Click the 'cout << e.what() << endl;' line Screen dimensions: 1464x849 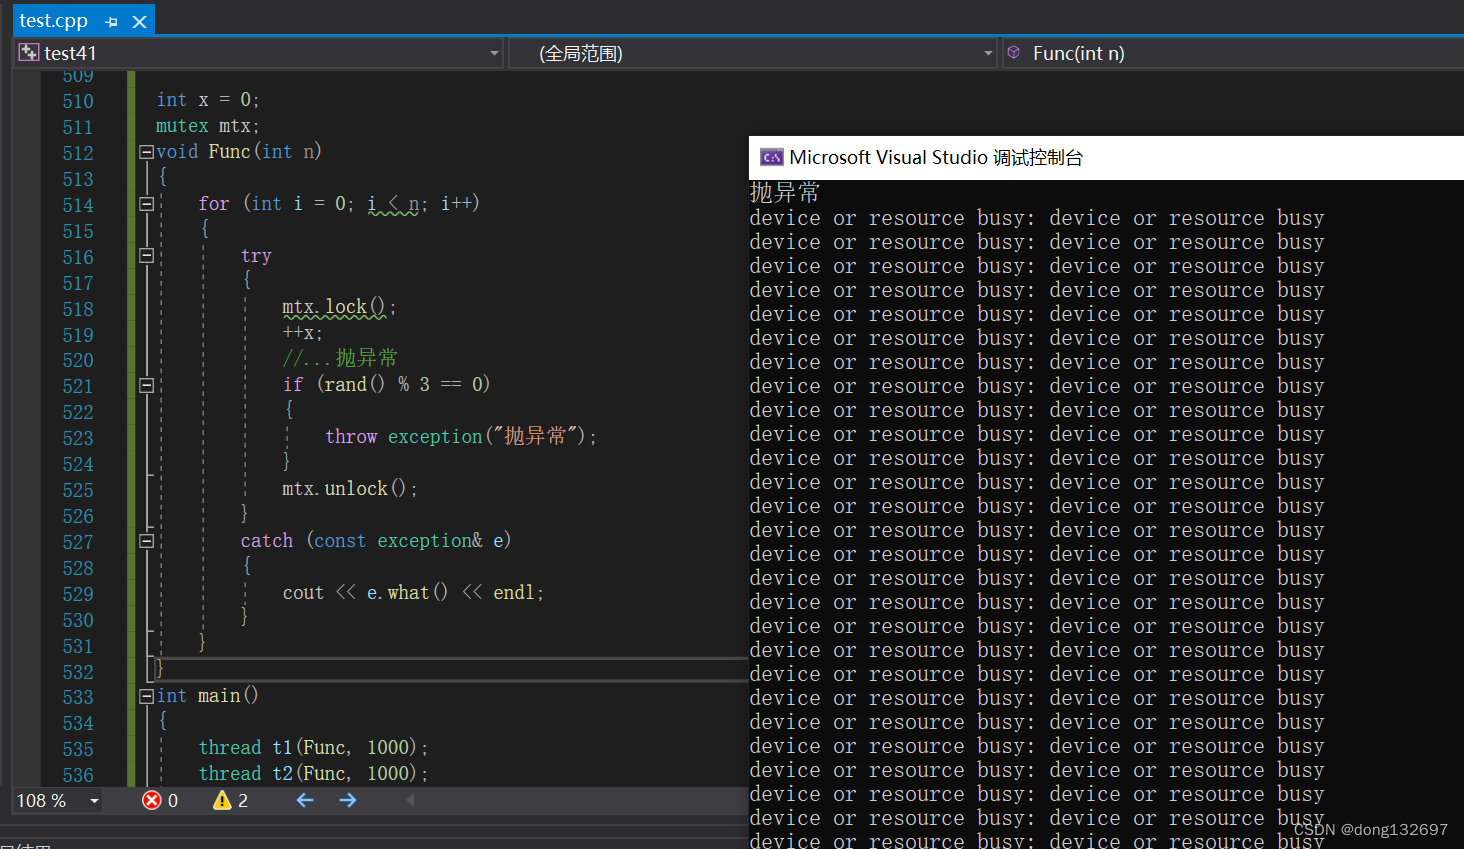pyautogui.click(x=413, y=592)
